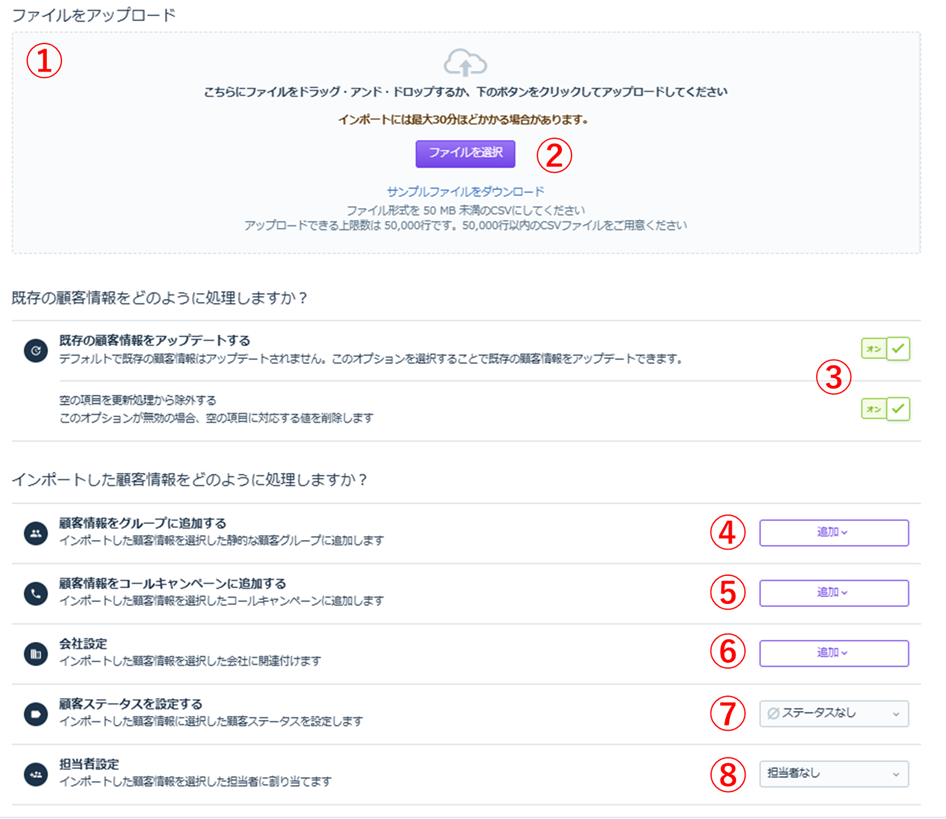Viewport: 946px width, 819px height.
Task: Click the 担当者設定 title text
Action: [x=89, y=765]
